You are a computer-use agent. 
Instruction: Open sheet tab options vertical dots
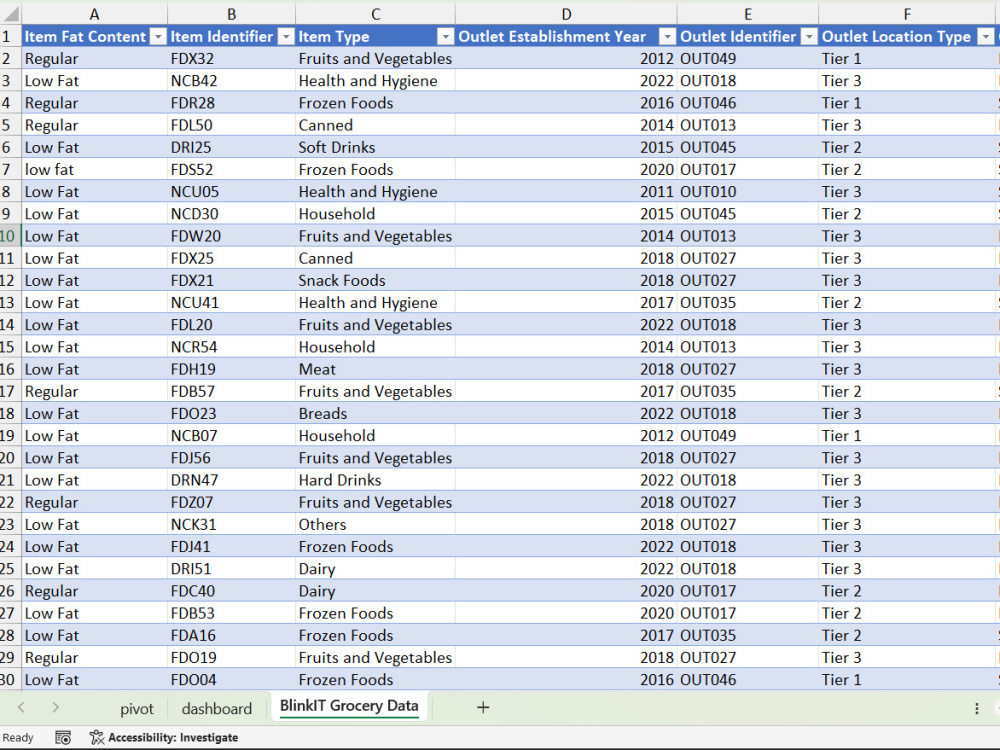(x=976, y=709)
